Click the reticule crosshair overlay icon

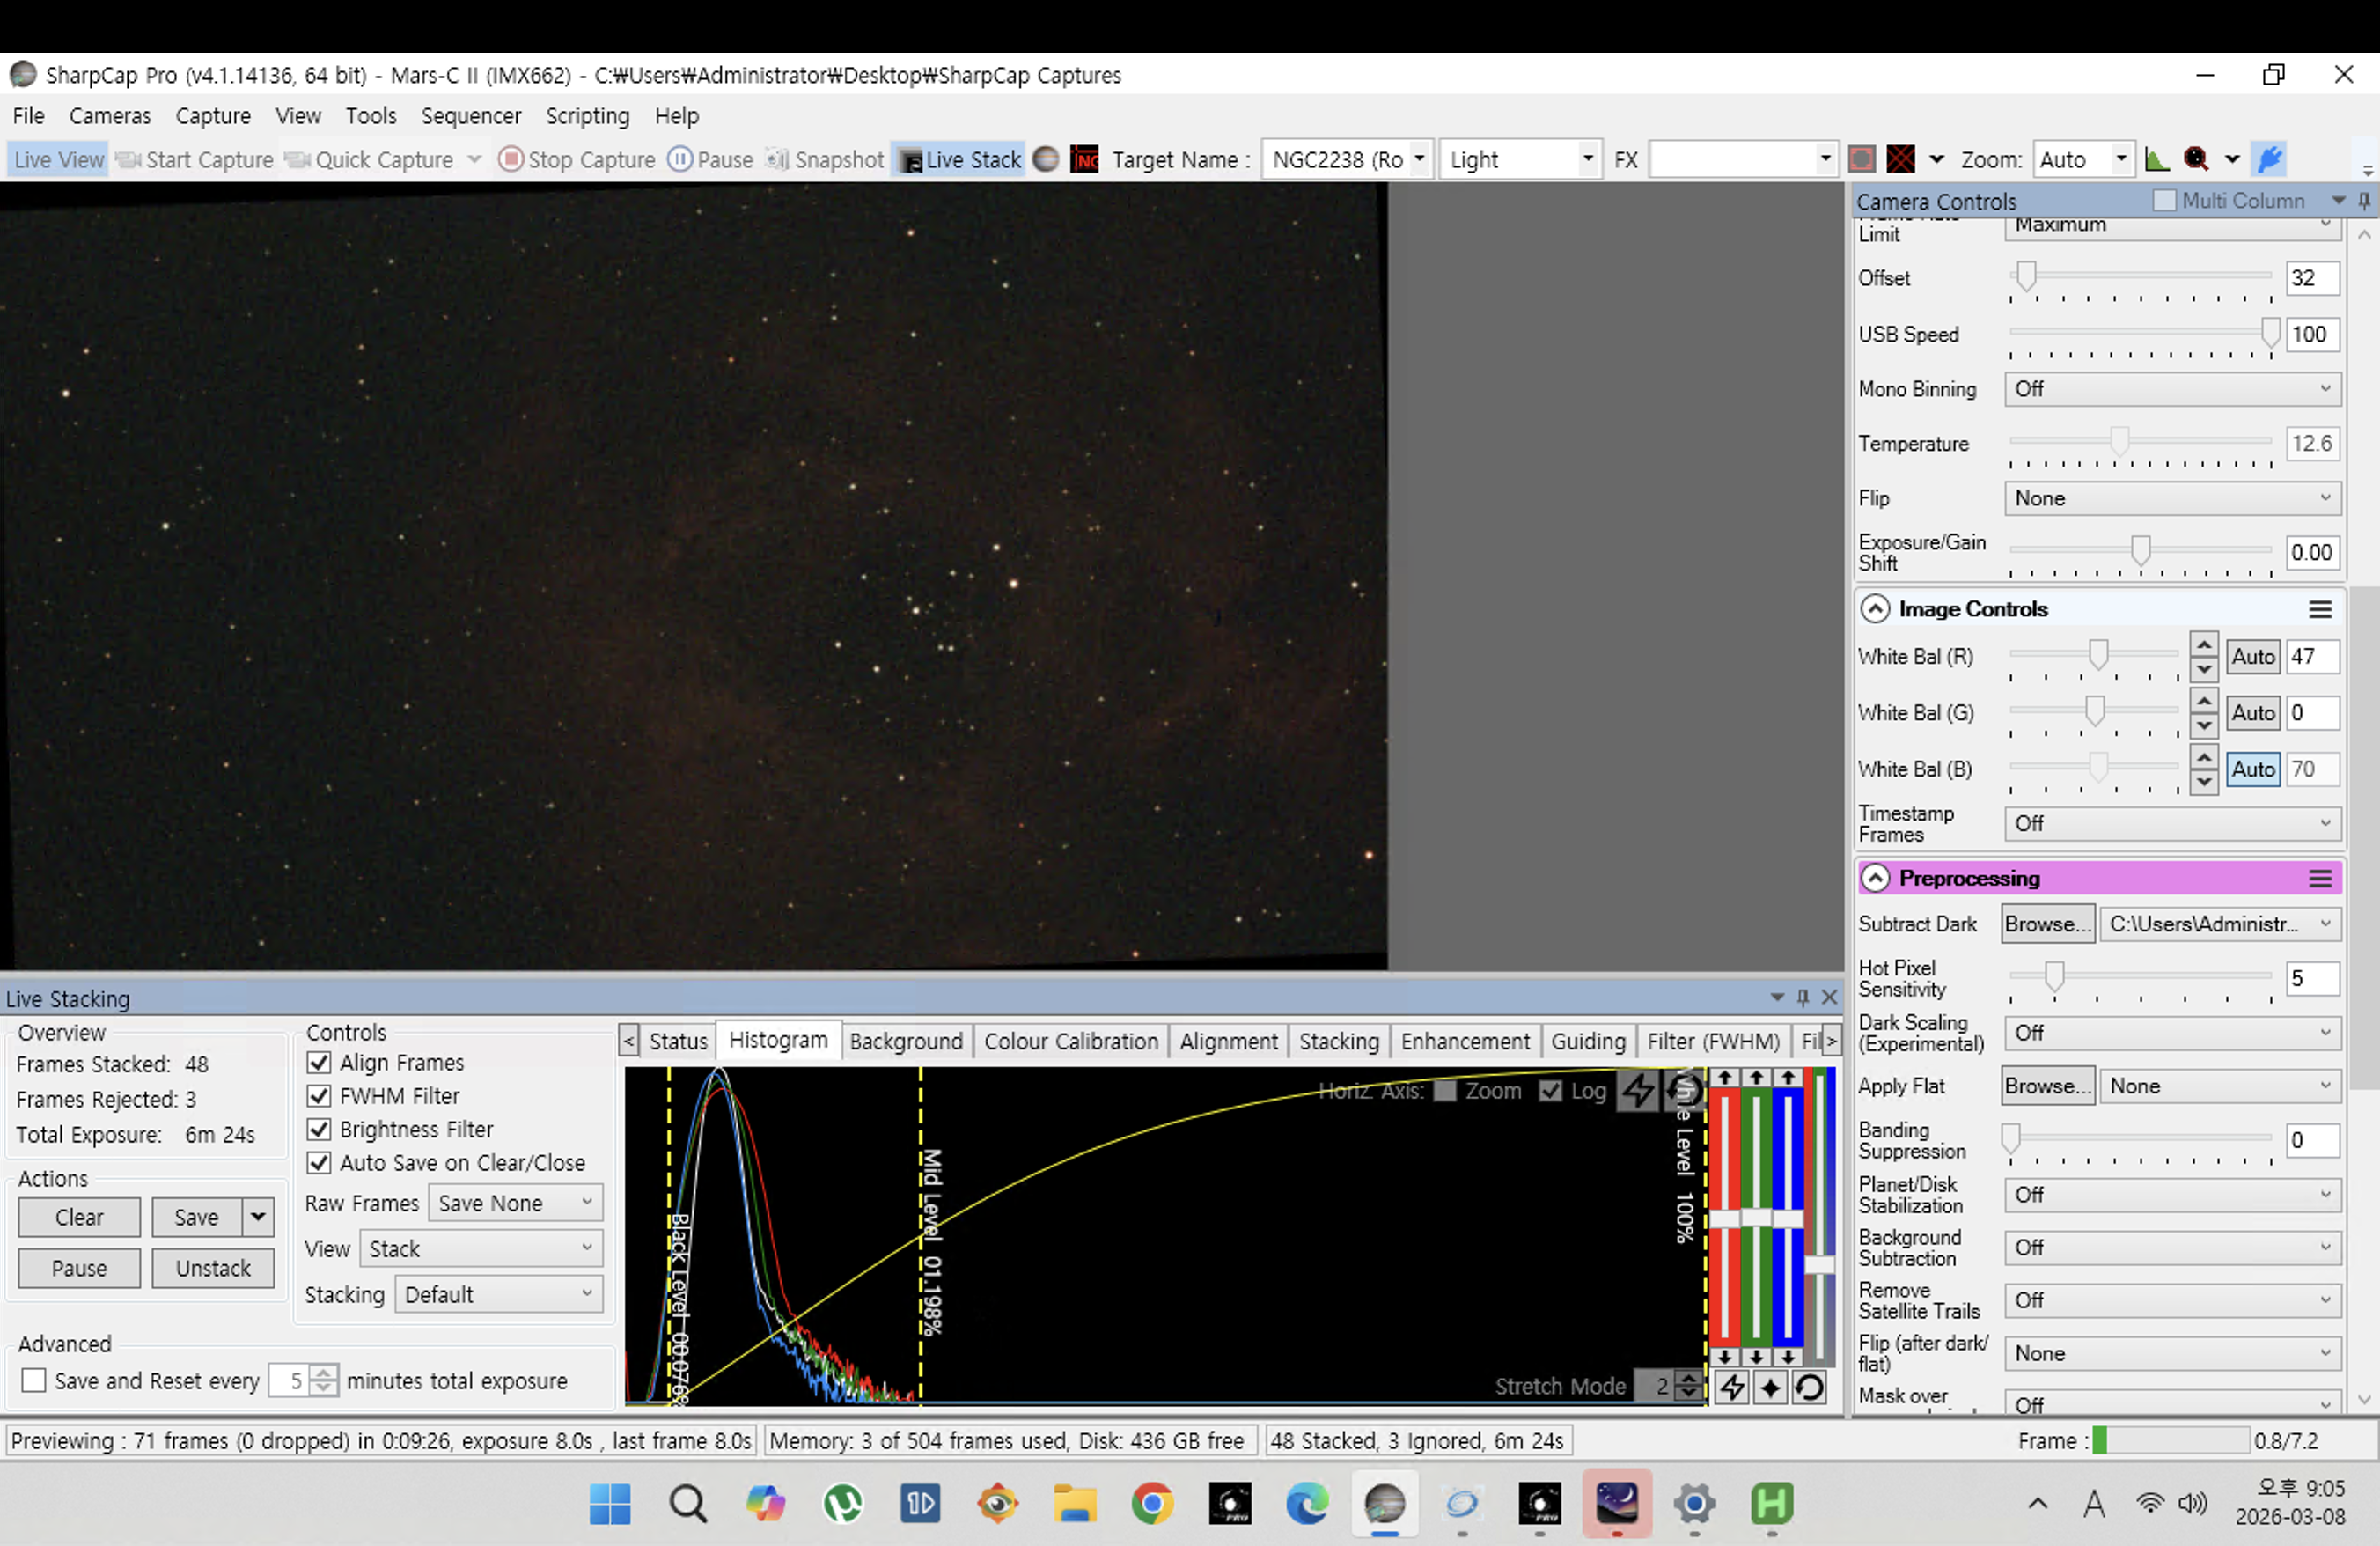click(x=1900, y=159)
